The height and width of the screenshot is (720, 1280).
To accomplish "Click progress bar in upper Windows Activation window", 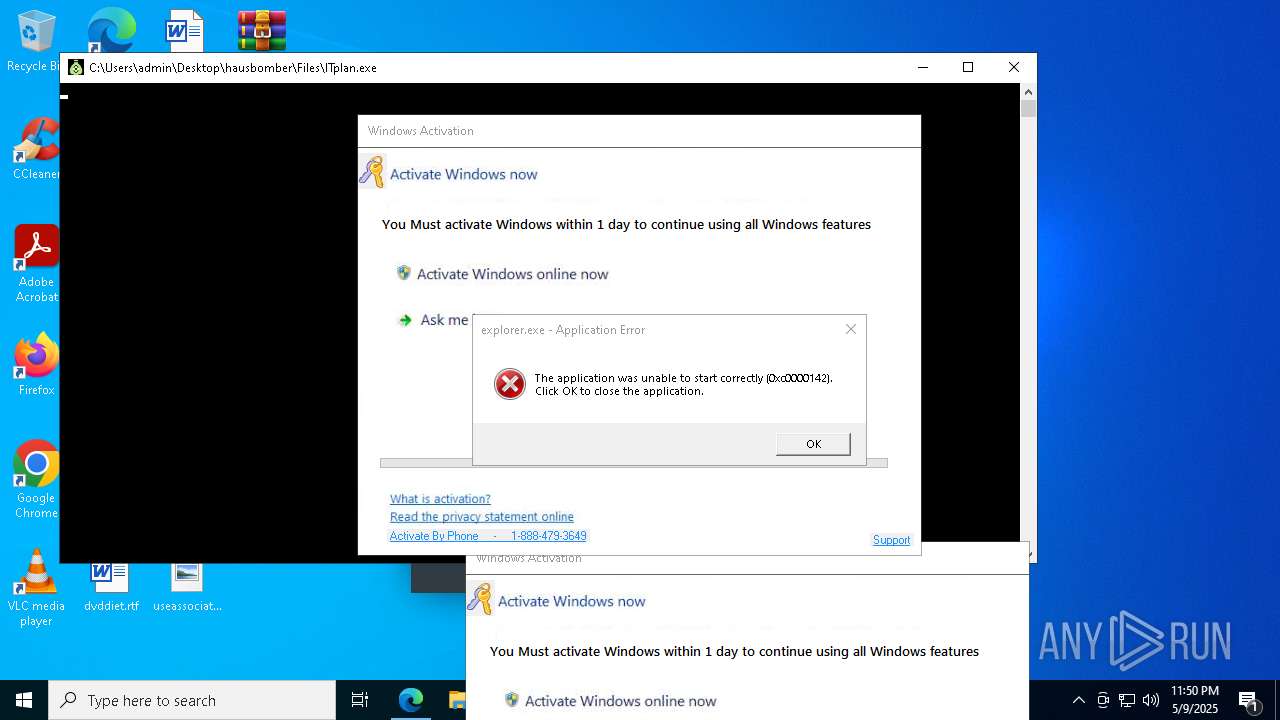I will point(633,463).
